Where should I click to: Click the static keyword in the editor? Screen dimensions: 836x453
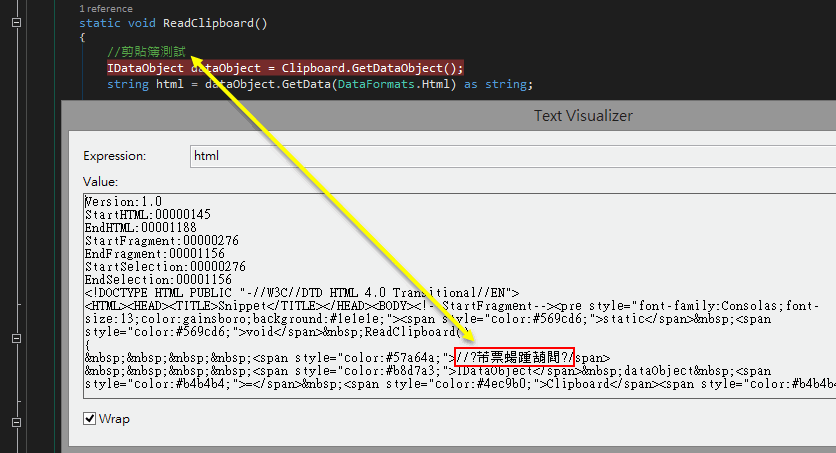pos(100,22)
